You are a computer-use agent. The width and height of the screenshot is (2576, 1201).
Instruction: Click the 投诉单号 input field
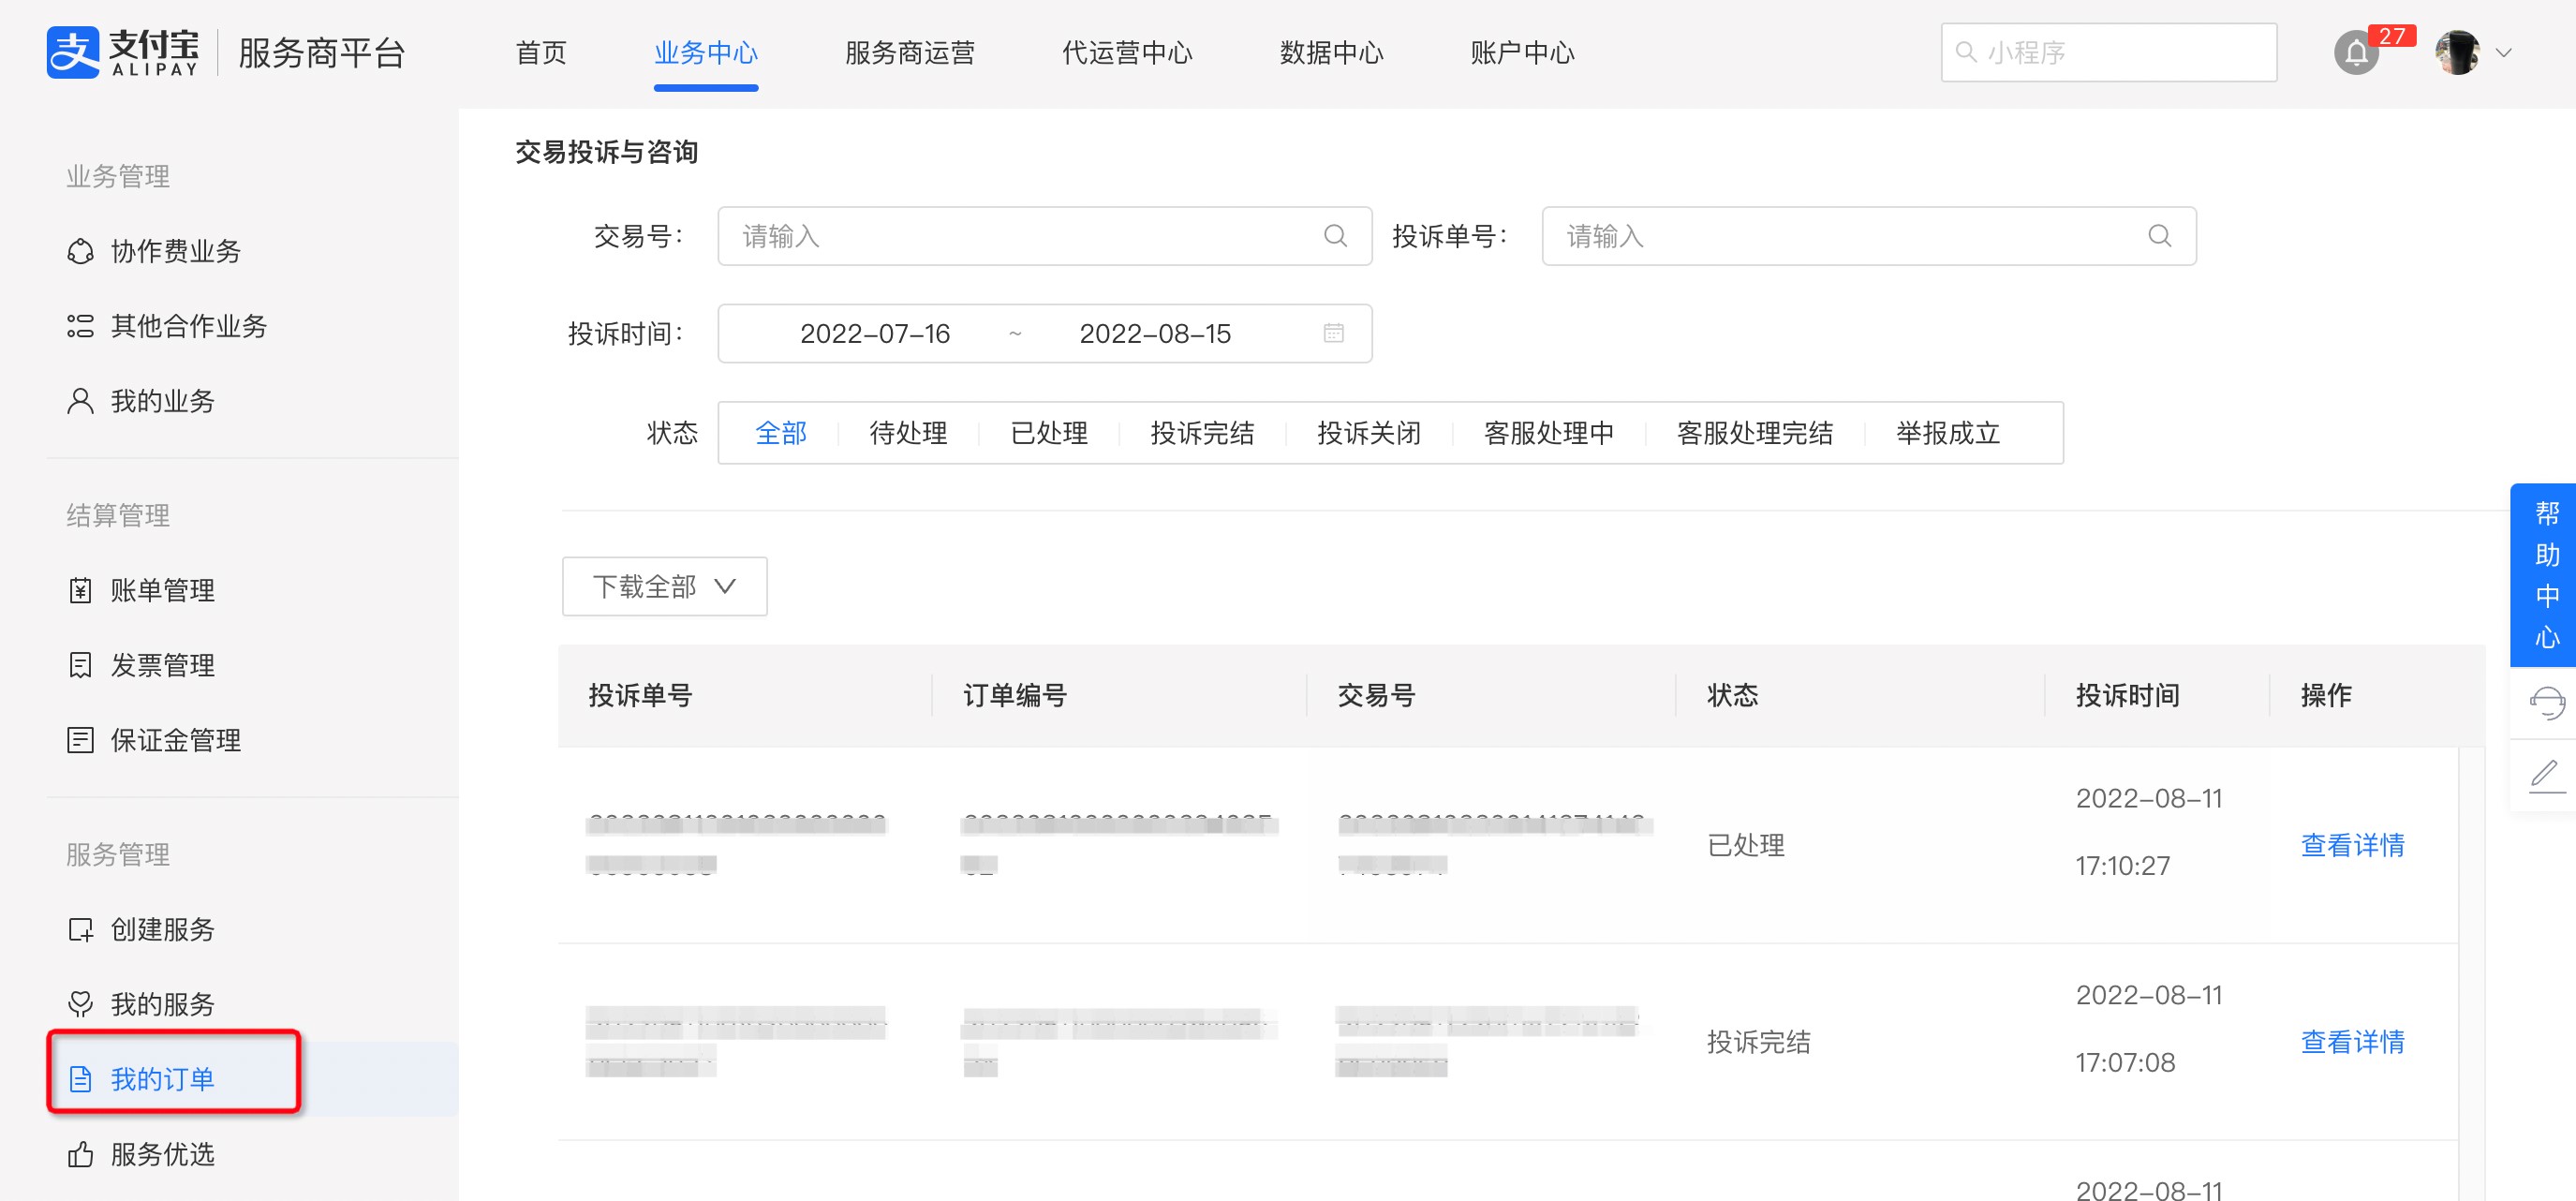(1868, 236)
